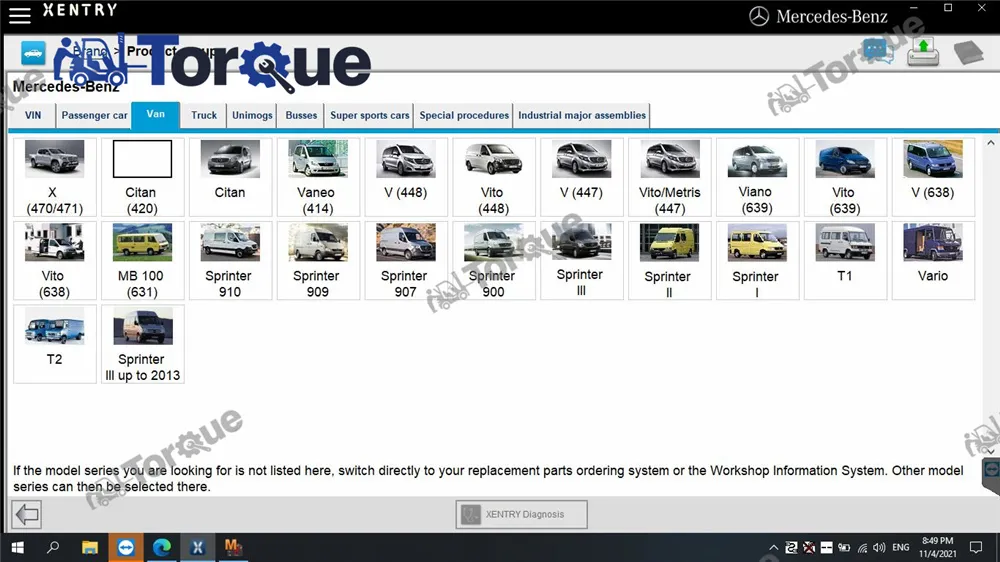Select the T1 model
This screenshot has height=562, width=1000.
[845, 260]
